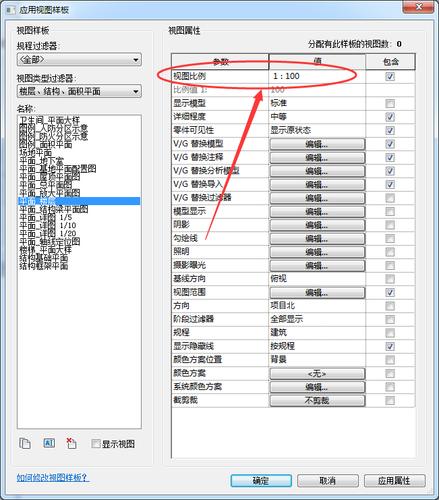Select 平面_地下室 template

coord(41,160)
